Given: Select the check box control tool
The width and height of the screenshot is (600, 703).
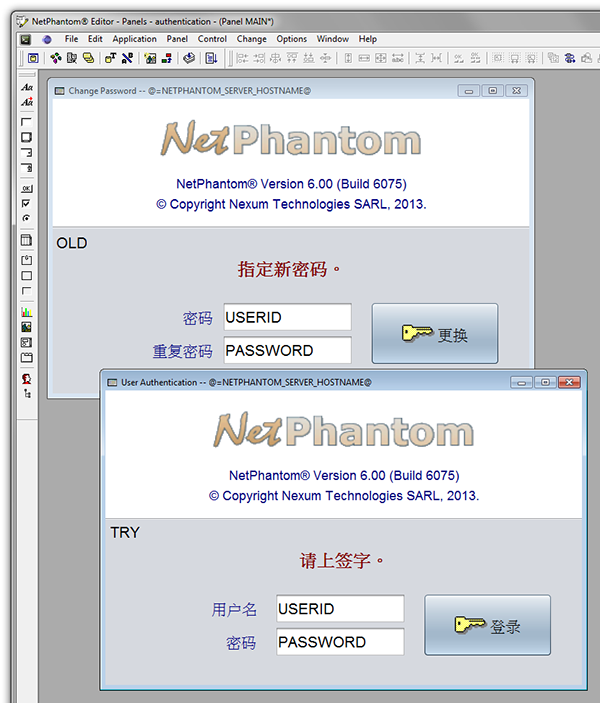Looking at the screenshot, I should (26, 204).
